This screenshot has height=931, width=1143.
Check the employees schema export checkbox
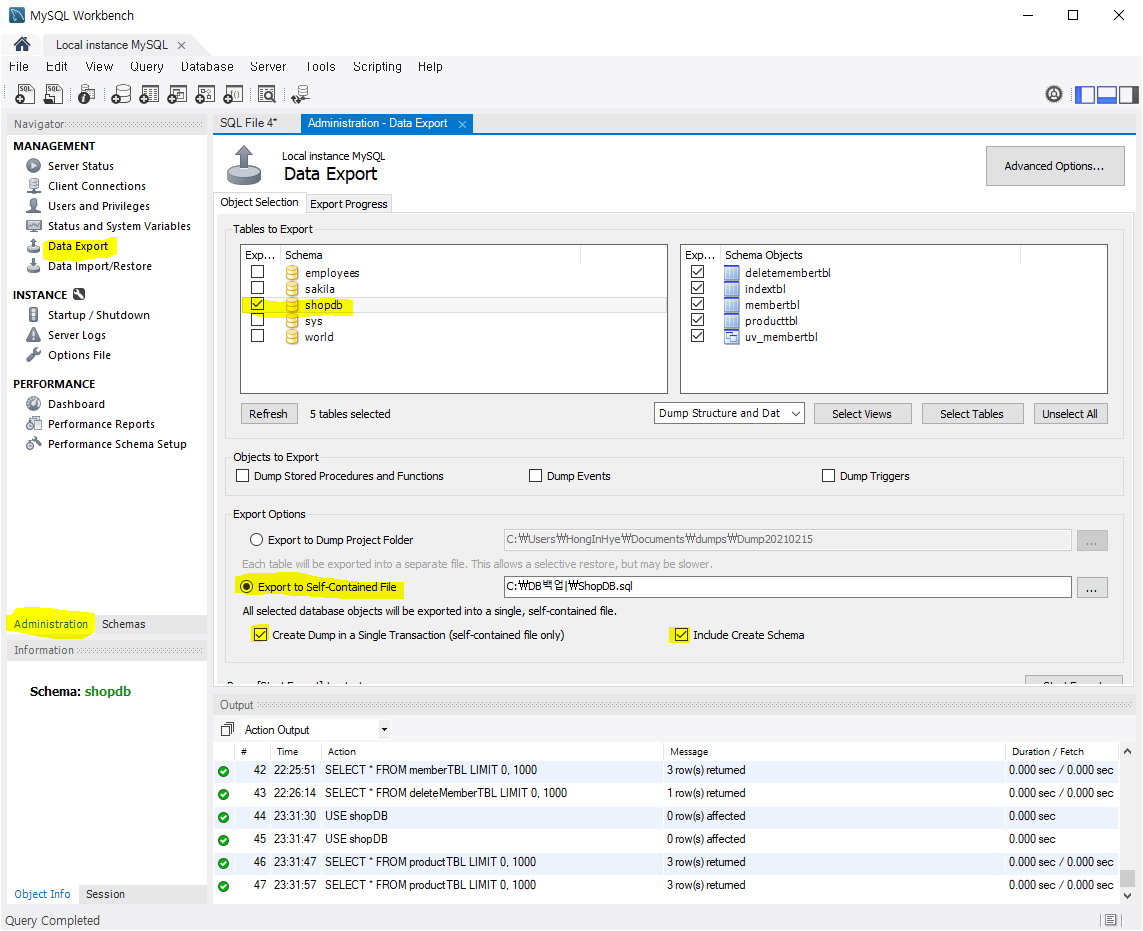(x=258, y=272)
